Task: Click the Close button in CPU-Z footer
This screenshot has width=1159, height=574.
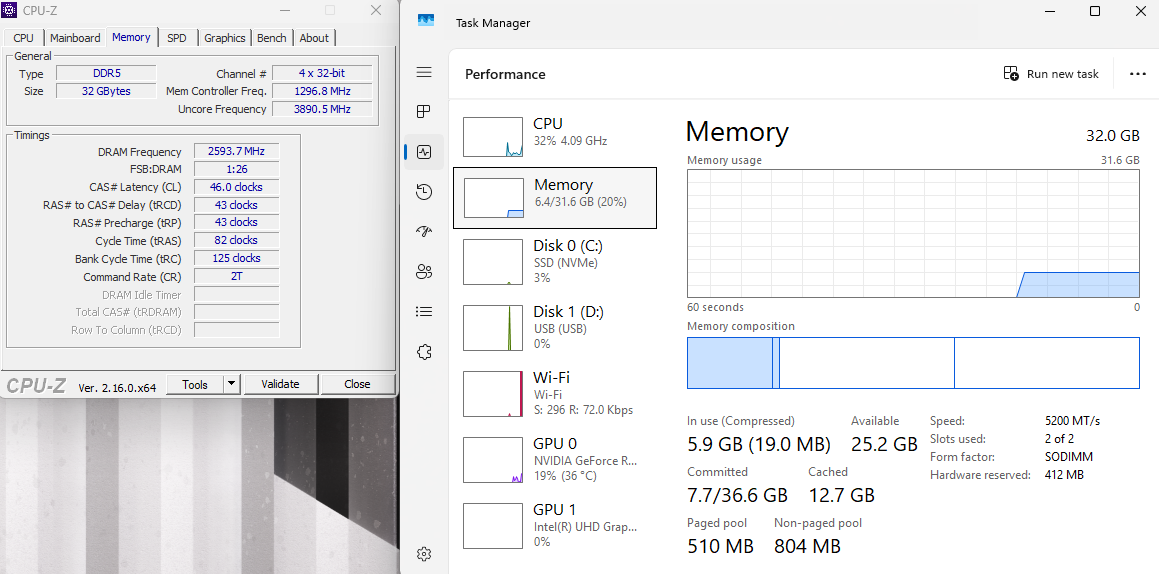Action: pos(357,384)
